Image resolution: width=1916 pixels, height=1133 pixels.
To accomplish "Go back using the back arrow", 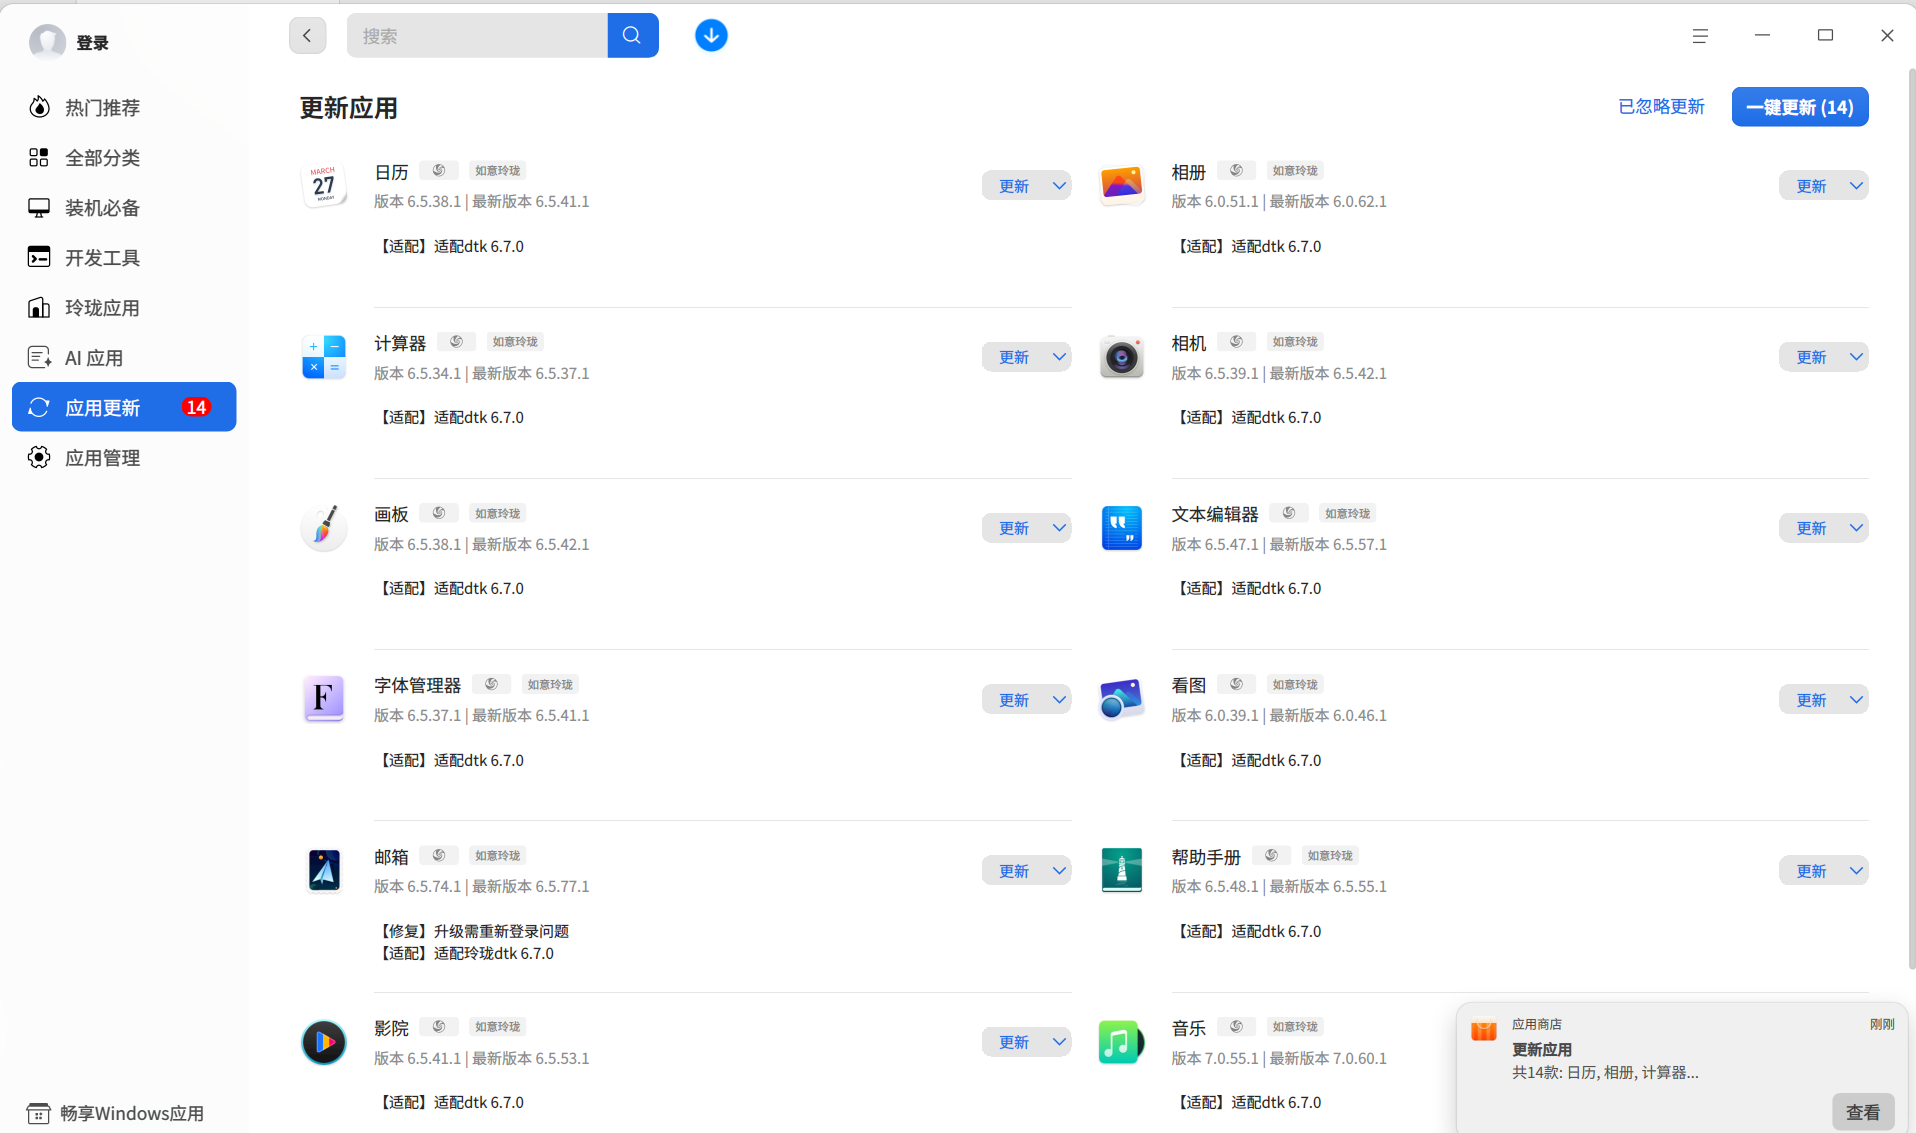I will [307, 36].
